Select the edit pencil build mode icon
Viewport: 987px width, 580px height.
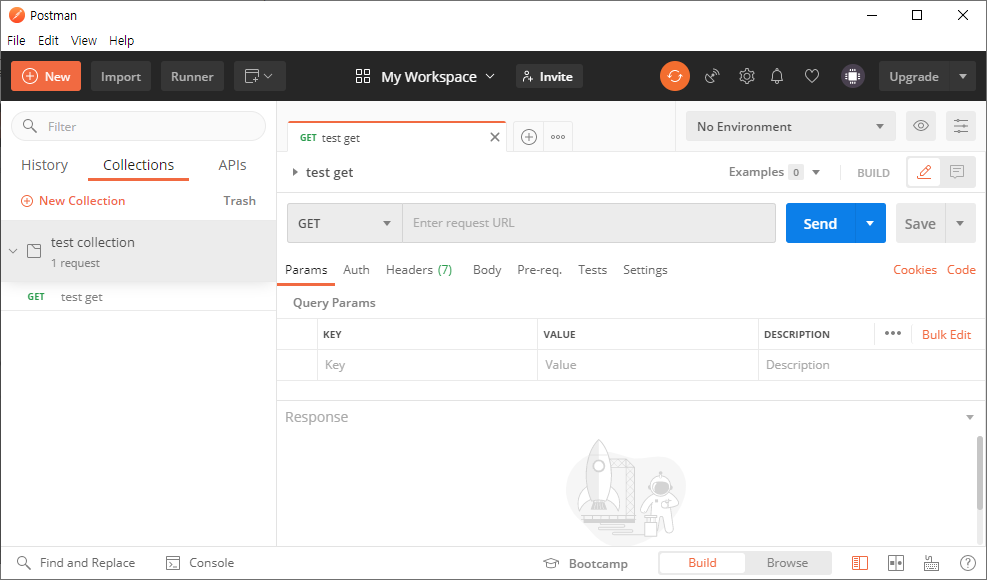(924, 172)
